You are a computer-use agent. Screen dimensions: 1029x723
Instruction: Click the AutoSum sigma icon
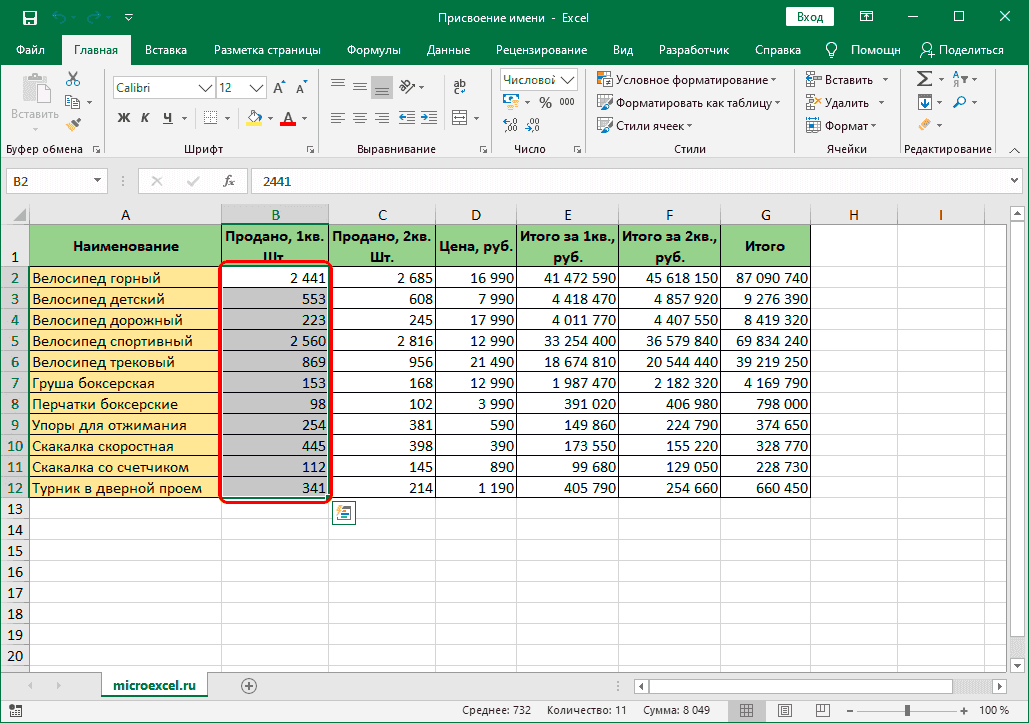point(924,79)
